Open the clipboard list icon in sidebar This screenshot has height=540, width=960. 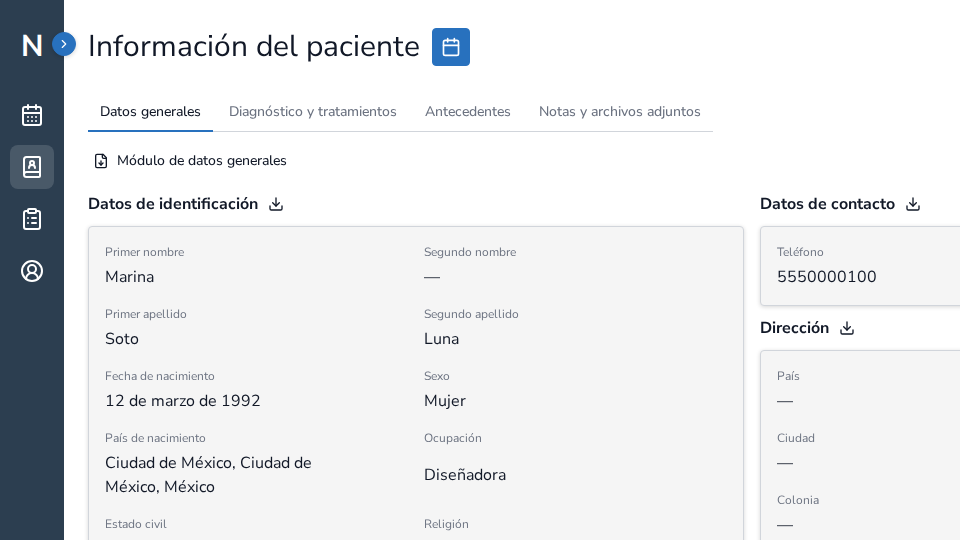point(32,219)
